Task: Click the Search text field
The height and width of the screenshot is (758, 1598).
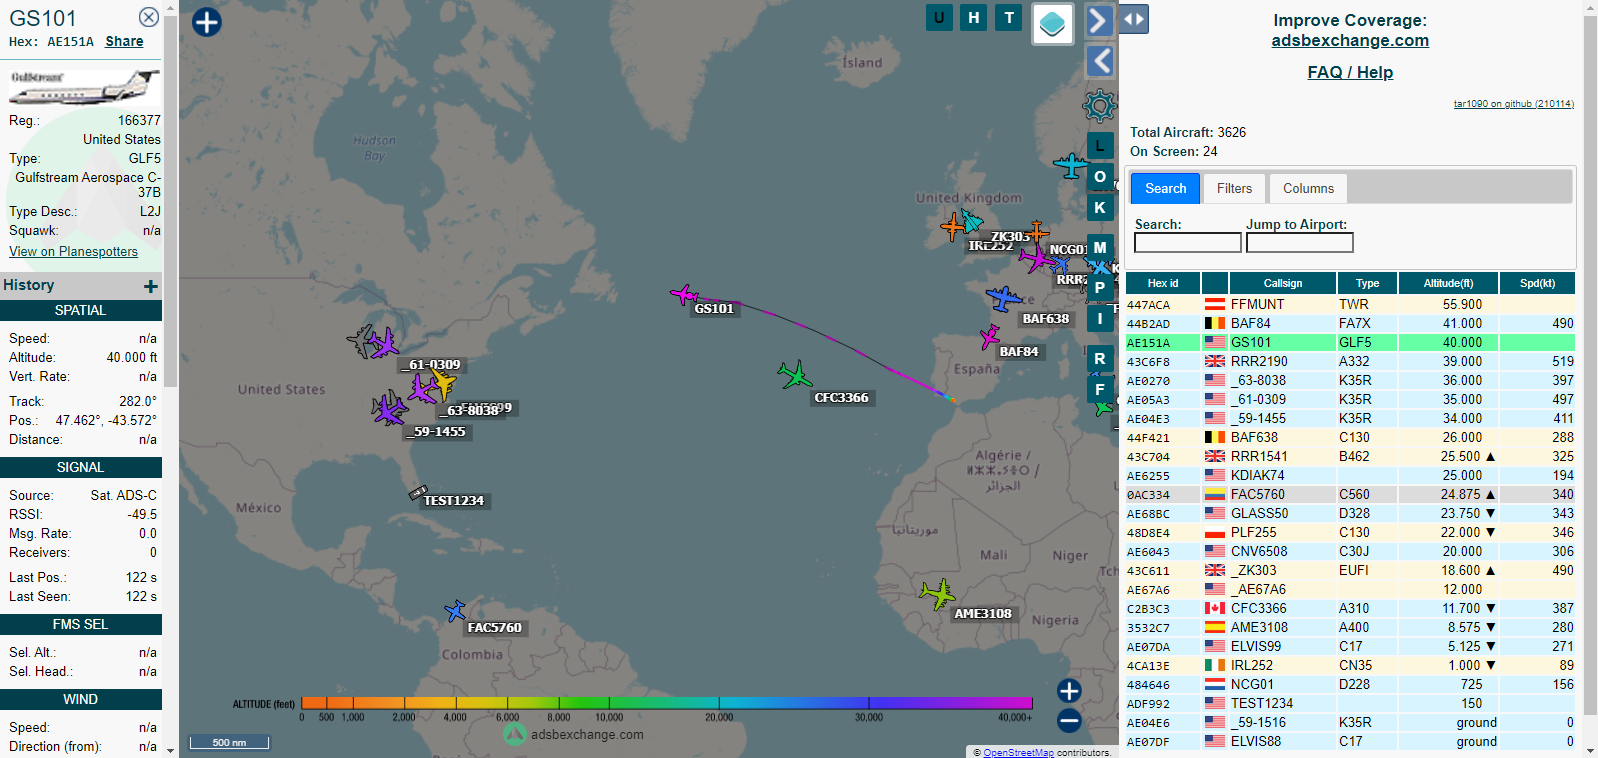Action: [1187, 242]
